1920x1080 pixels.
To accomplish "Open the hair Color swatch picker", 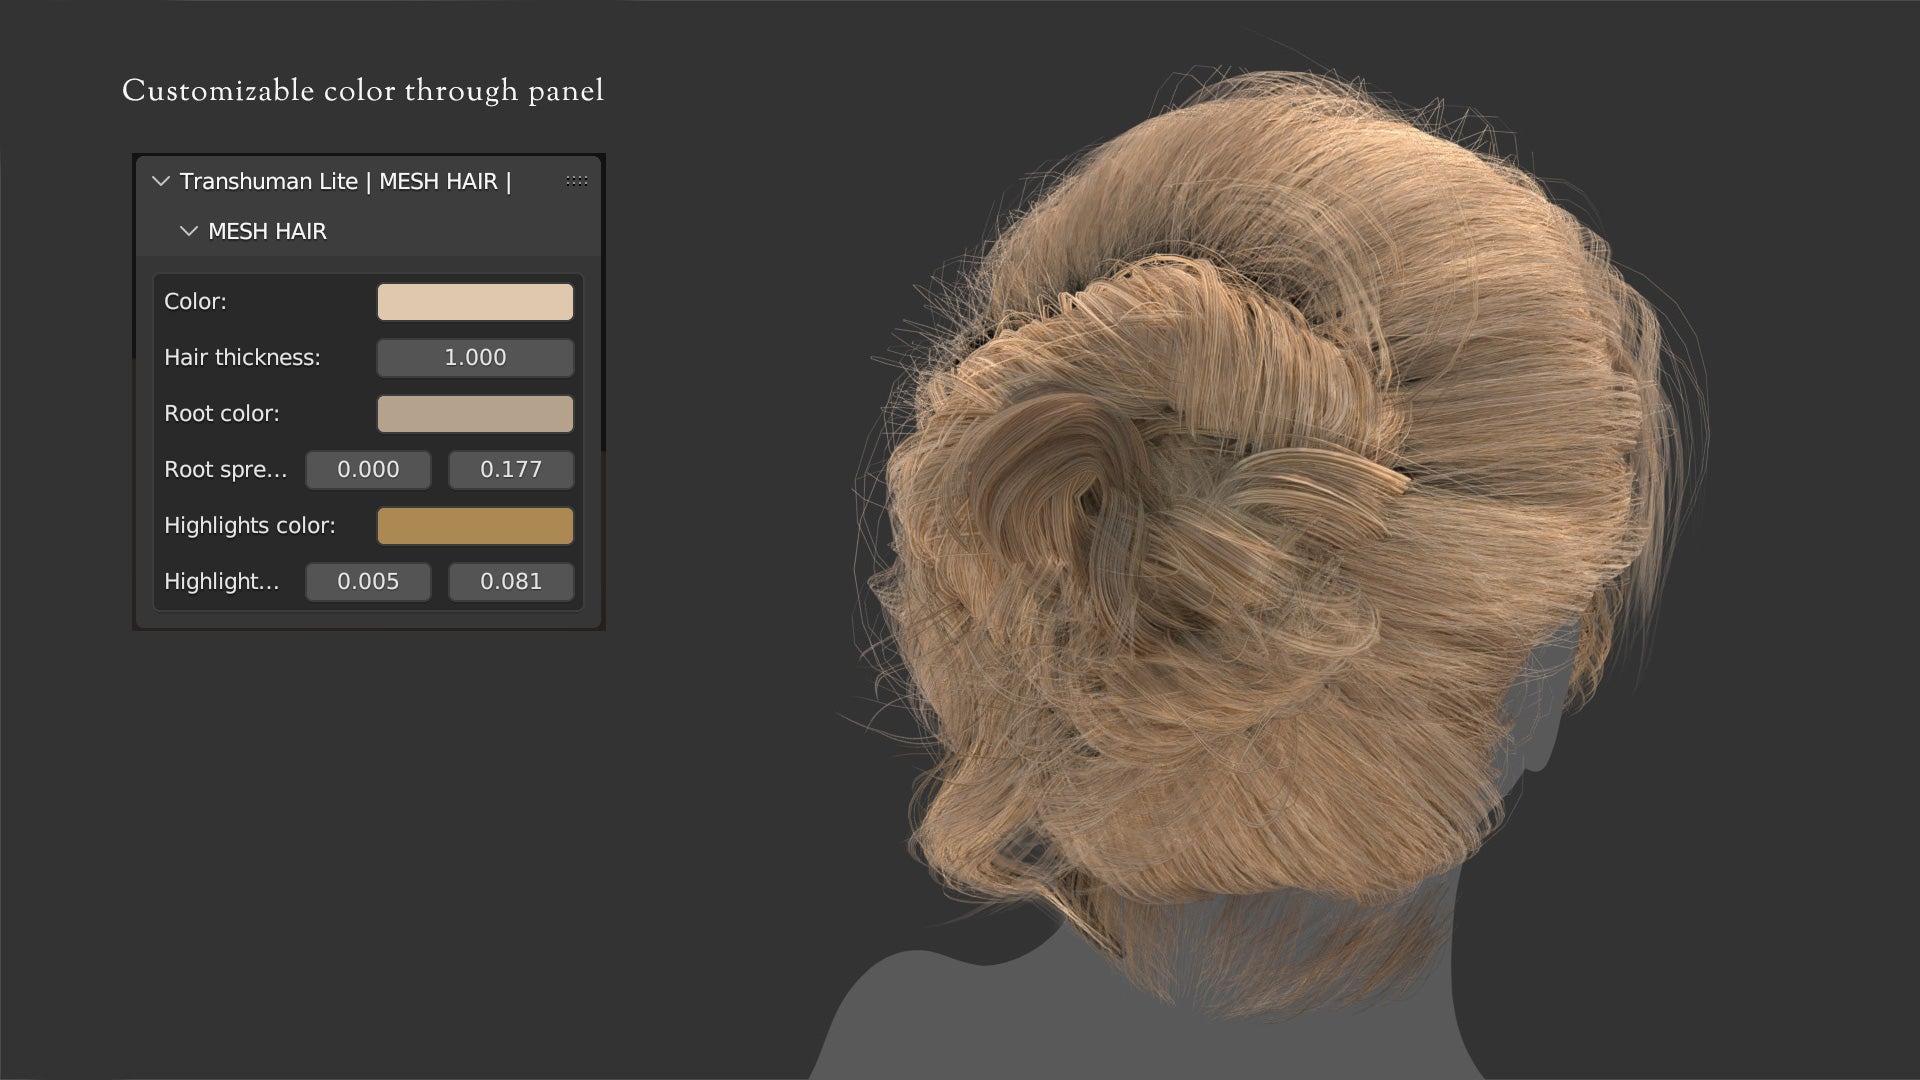I will coord(475,302).
